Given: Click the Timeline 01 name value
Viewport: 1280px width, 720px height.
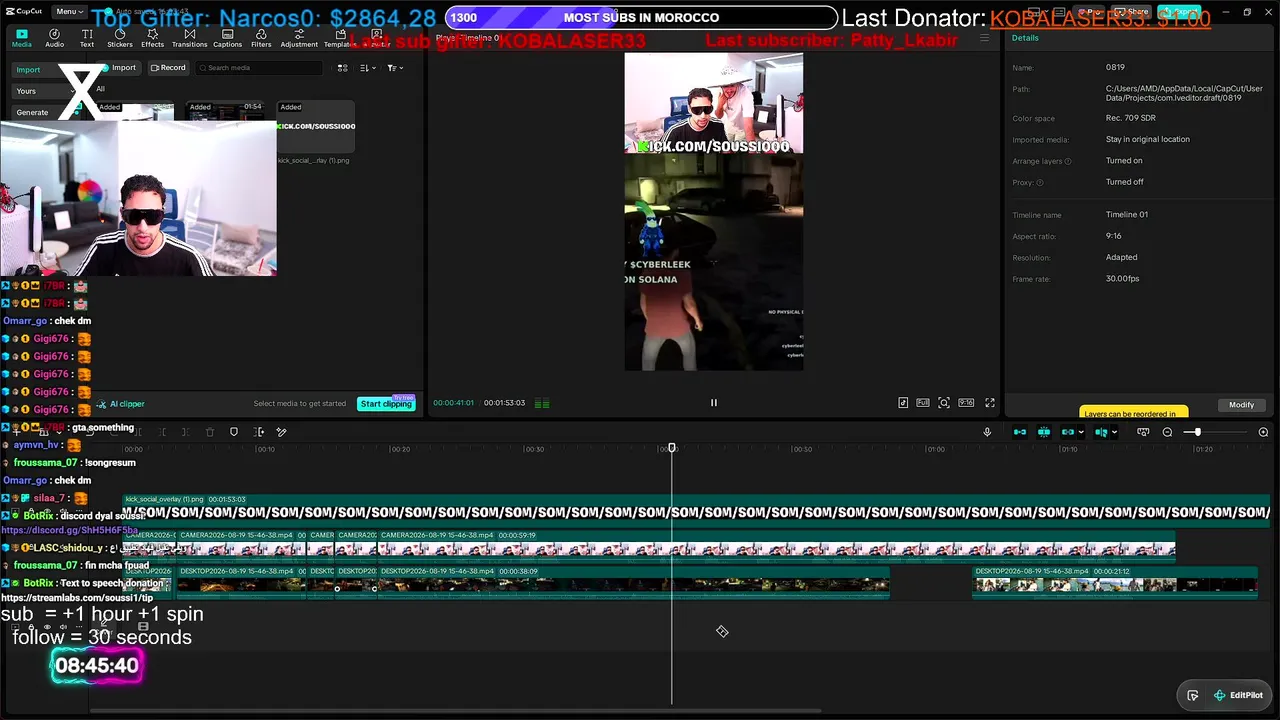Looking at the screenshot, I should [x=1126, y=215].
